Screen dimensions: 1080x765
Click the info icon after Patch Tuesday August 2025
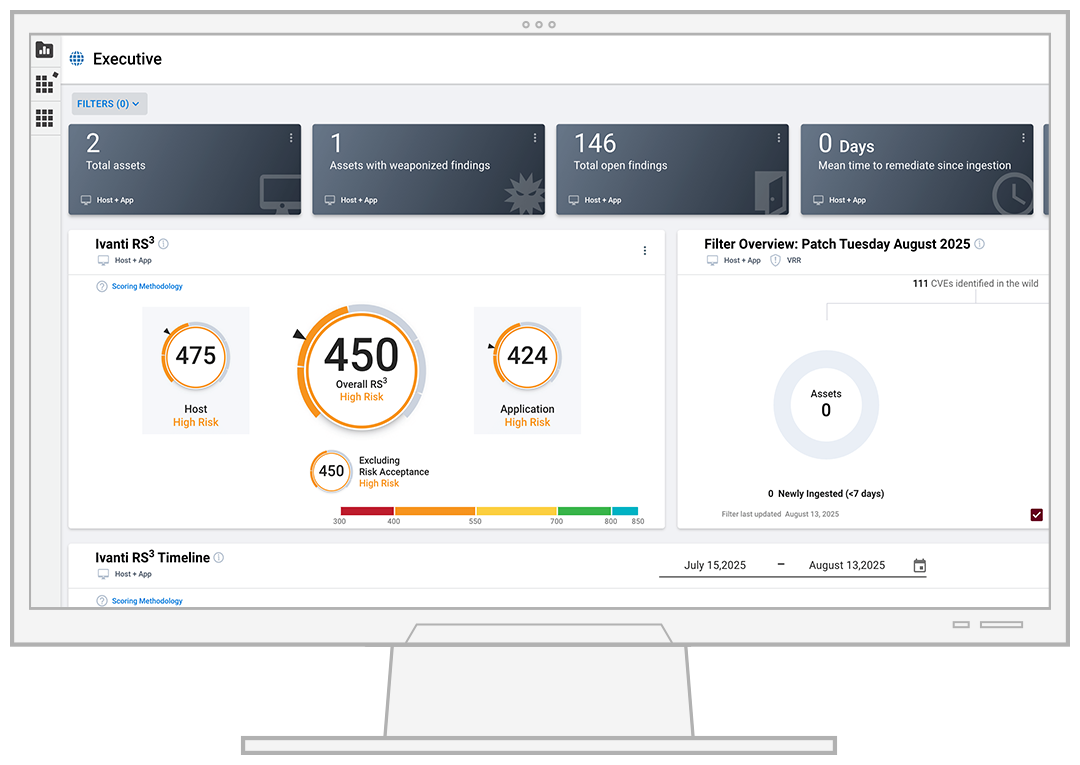pyautogui.click(x=977, y=244)
